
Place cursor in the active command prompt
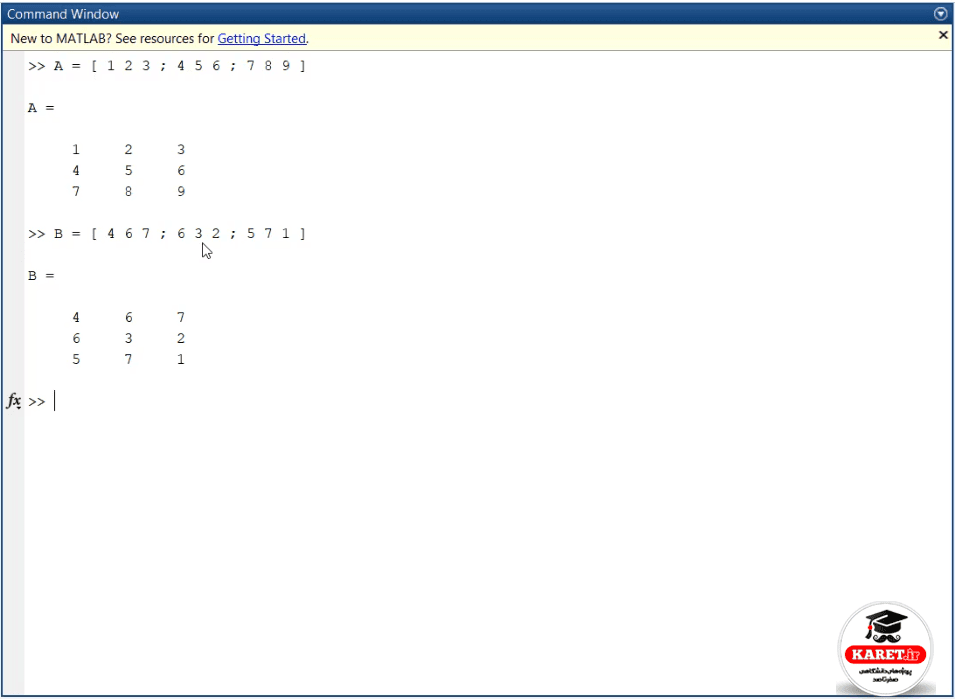[487, 401]
